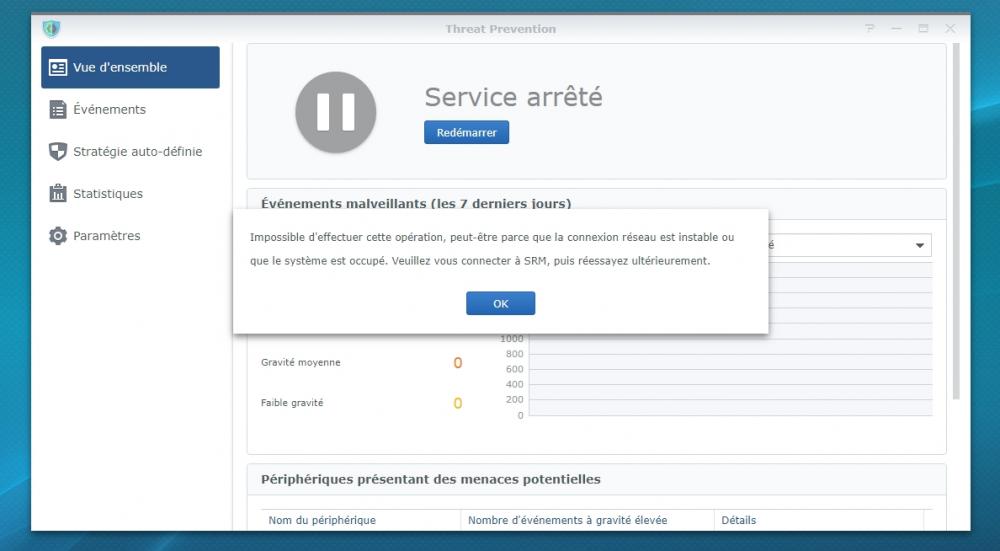The image size is (1000, 551).
Task: Click Périphériques présentant des menaces potentielles heading
Action: point(430,479)
